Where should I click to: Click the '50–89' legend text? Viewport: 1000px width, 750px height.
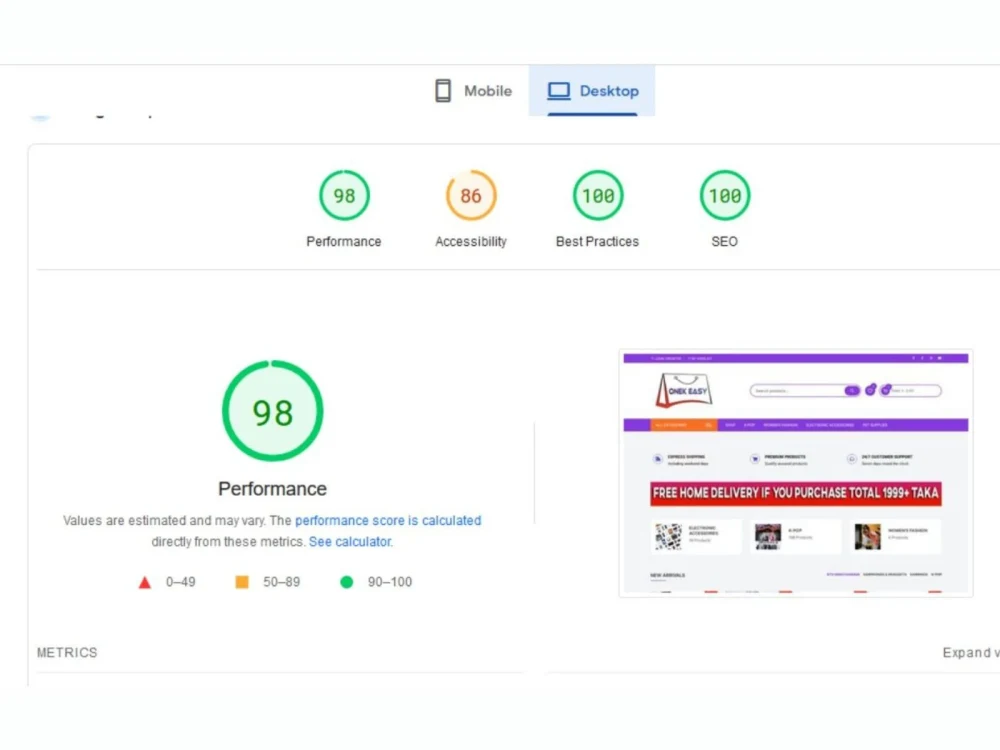(281, 582)
